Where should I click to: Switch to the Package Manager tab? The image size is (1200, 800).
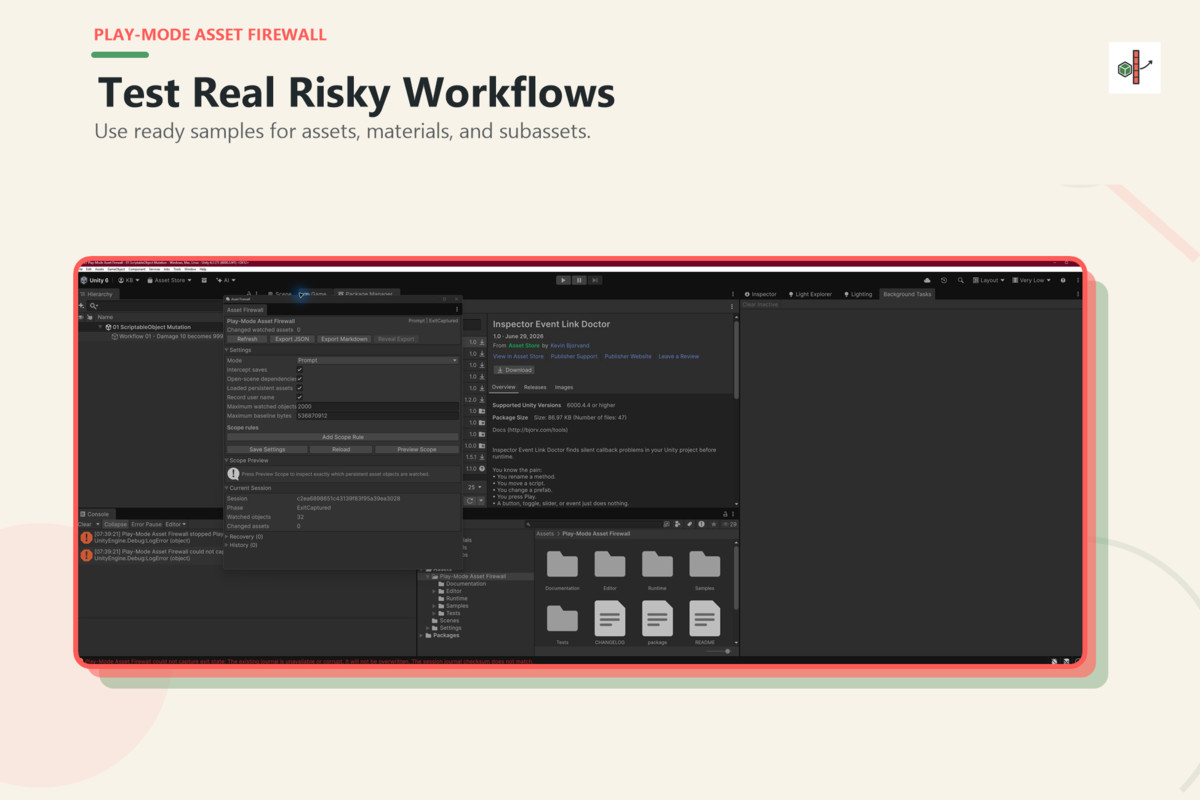pyautogui.click(x=366, y=294)
